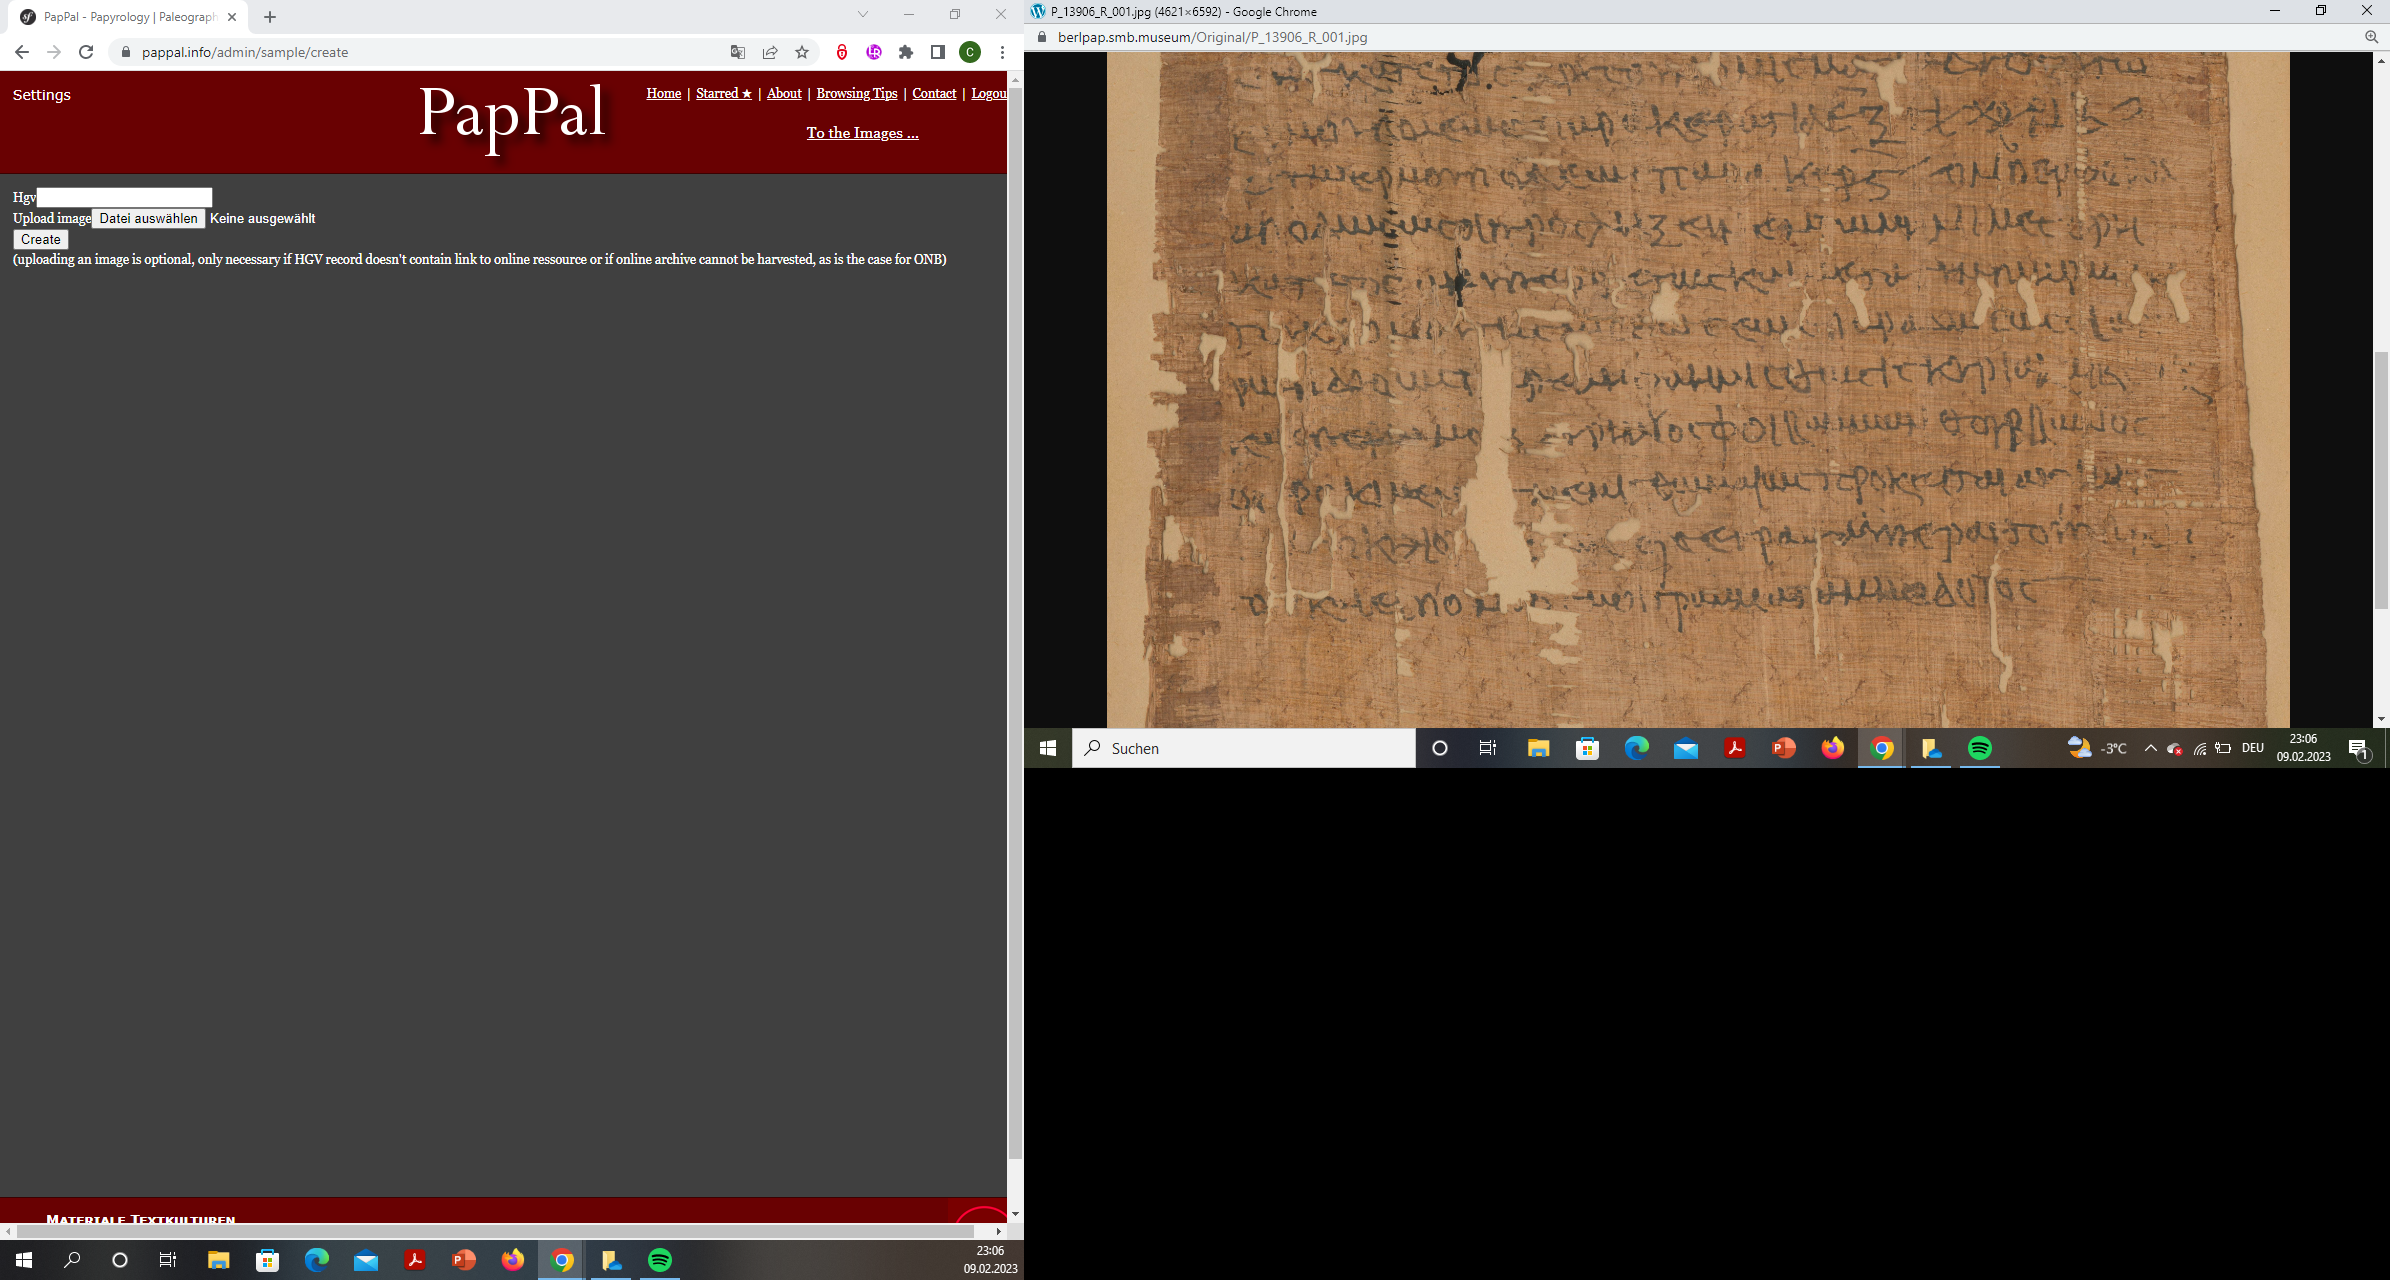Open Search icon in lower taskbar
The image size is (2390, 1280).
click(72, 1260)
